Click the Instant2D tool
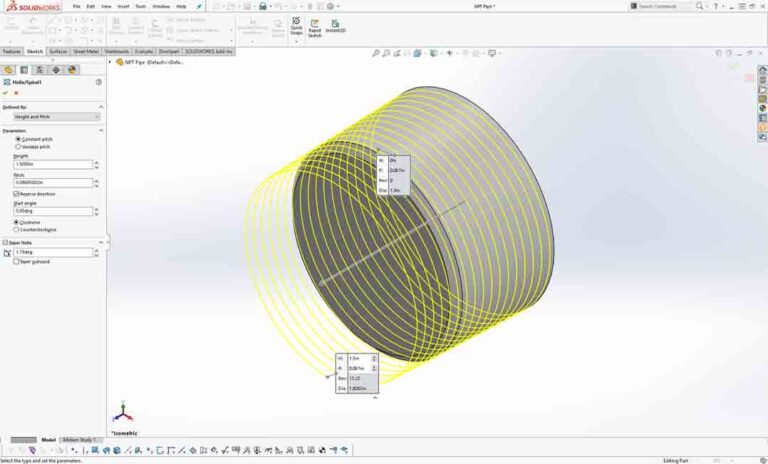The image size is (768, 464). (334, 26)
